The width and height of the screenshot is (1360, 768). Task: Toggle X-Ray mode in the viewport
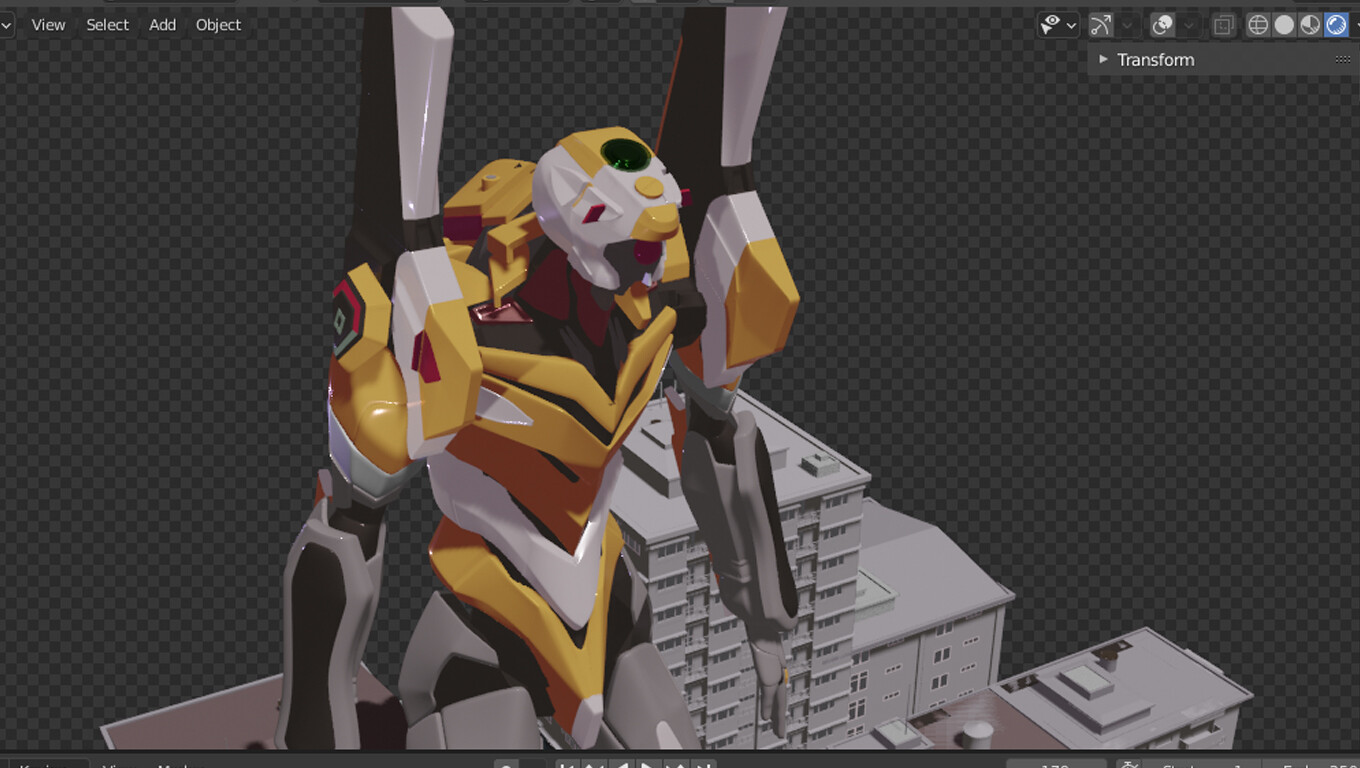1223,25
